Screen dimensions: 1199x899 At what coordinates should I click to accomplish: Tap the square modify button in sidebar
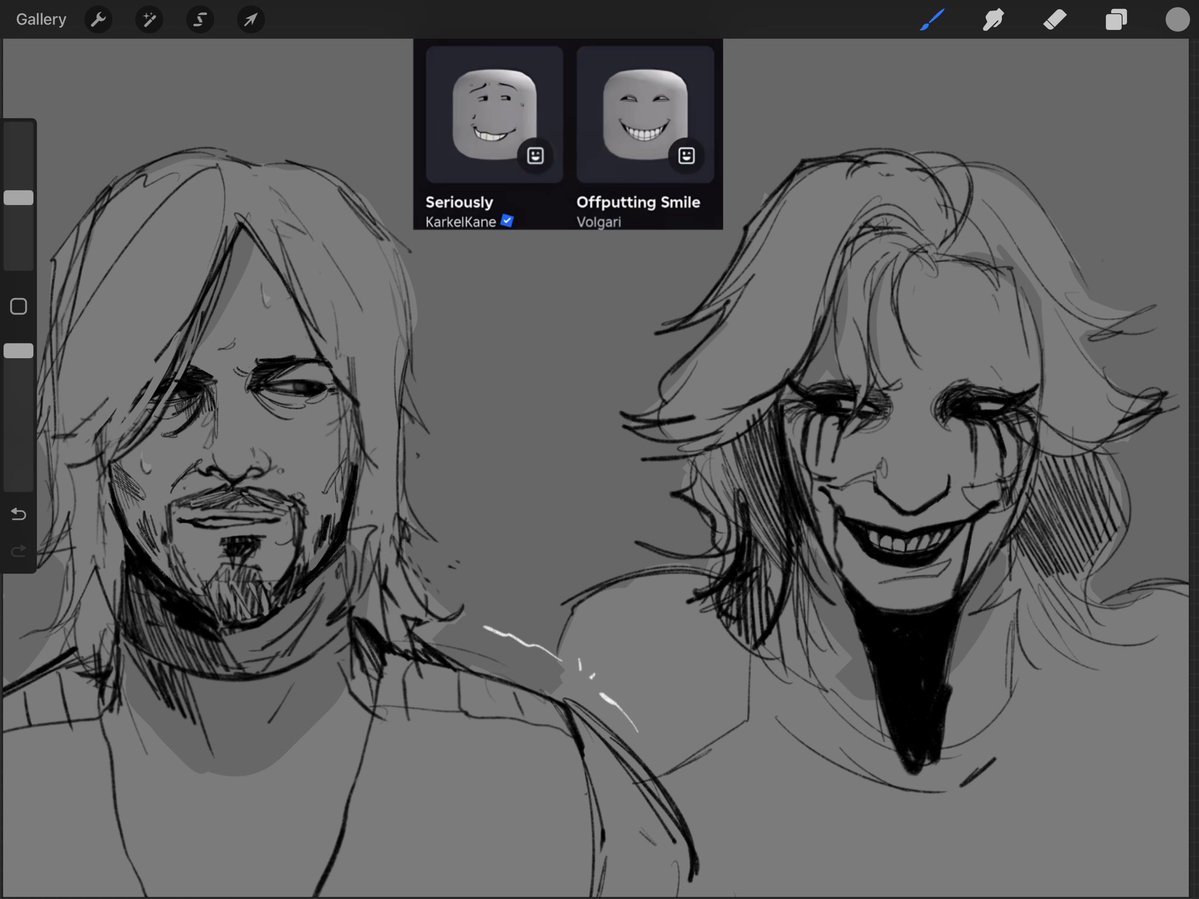[18, 307]
